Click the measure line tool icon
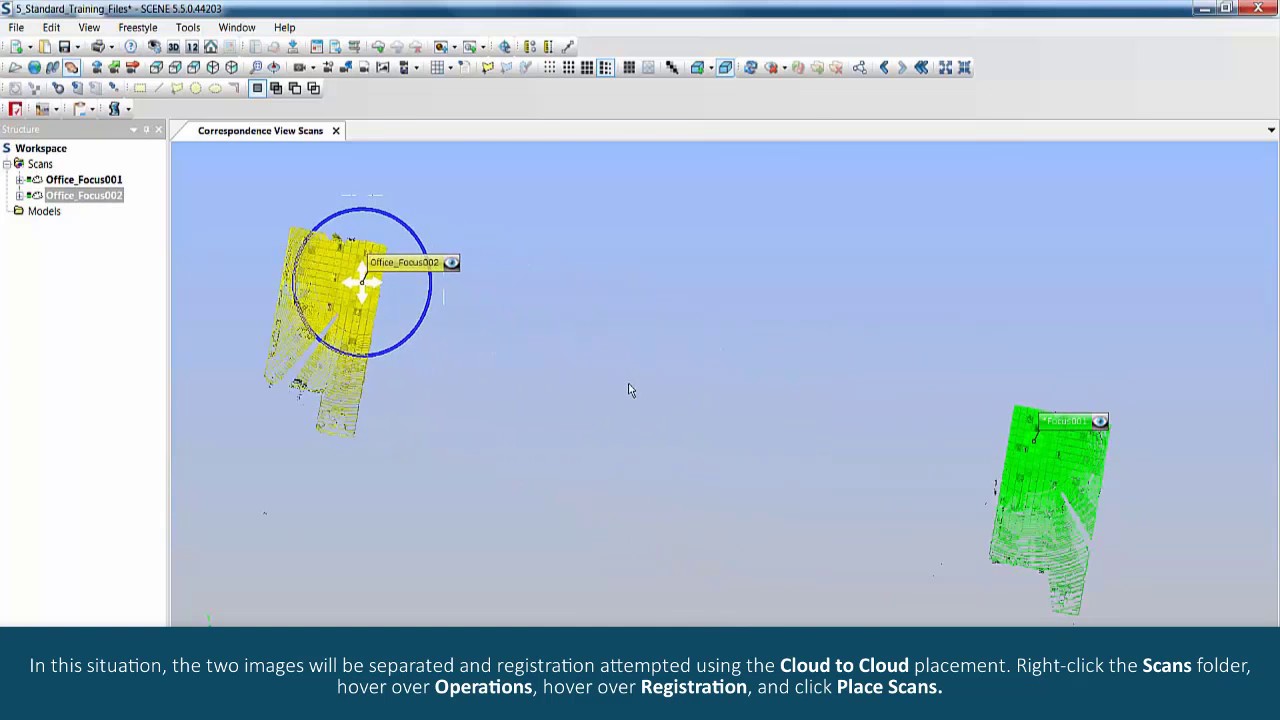The height and width of the screenshot is (720, 1280). pyautogui.click(x=567, y=47)
